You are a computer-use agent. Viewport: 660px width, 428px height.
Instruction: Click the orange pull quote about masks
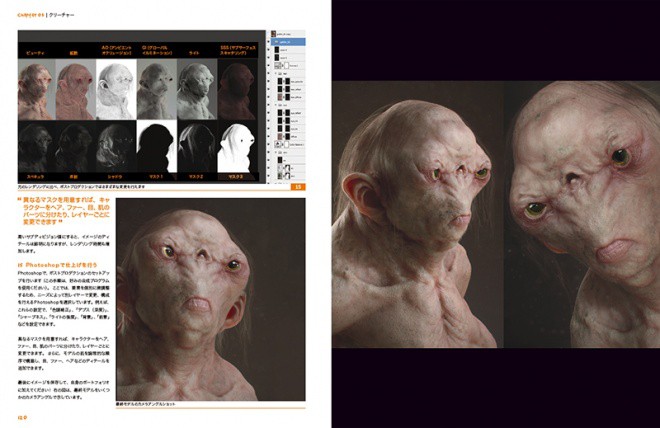[64, 211]
